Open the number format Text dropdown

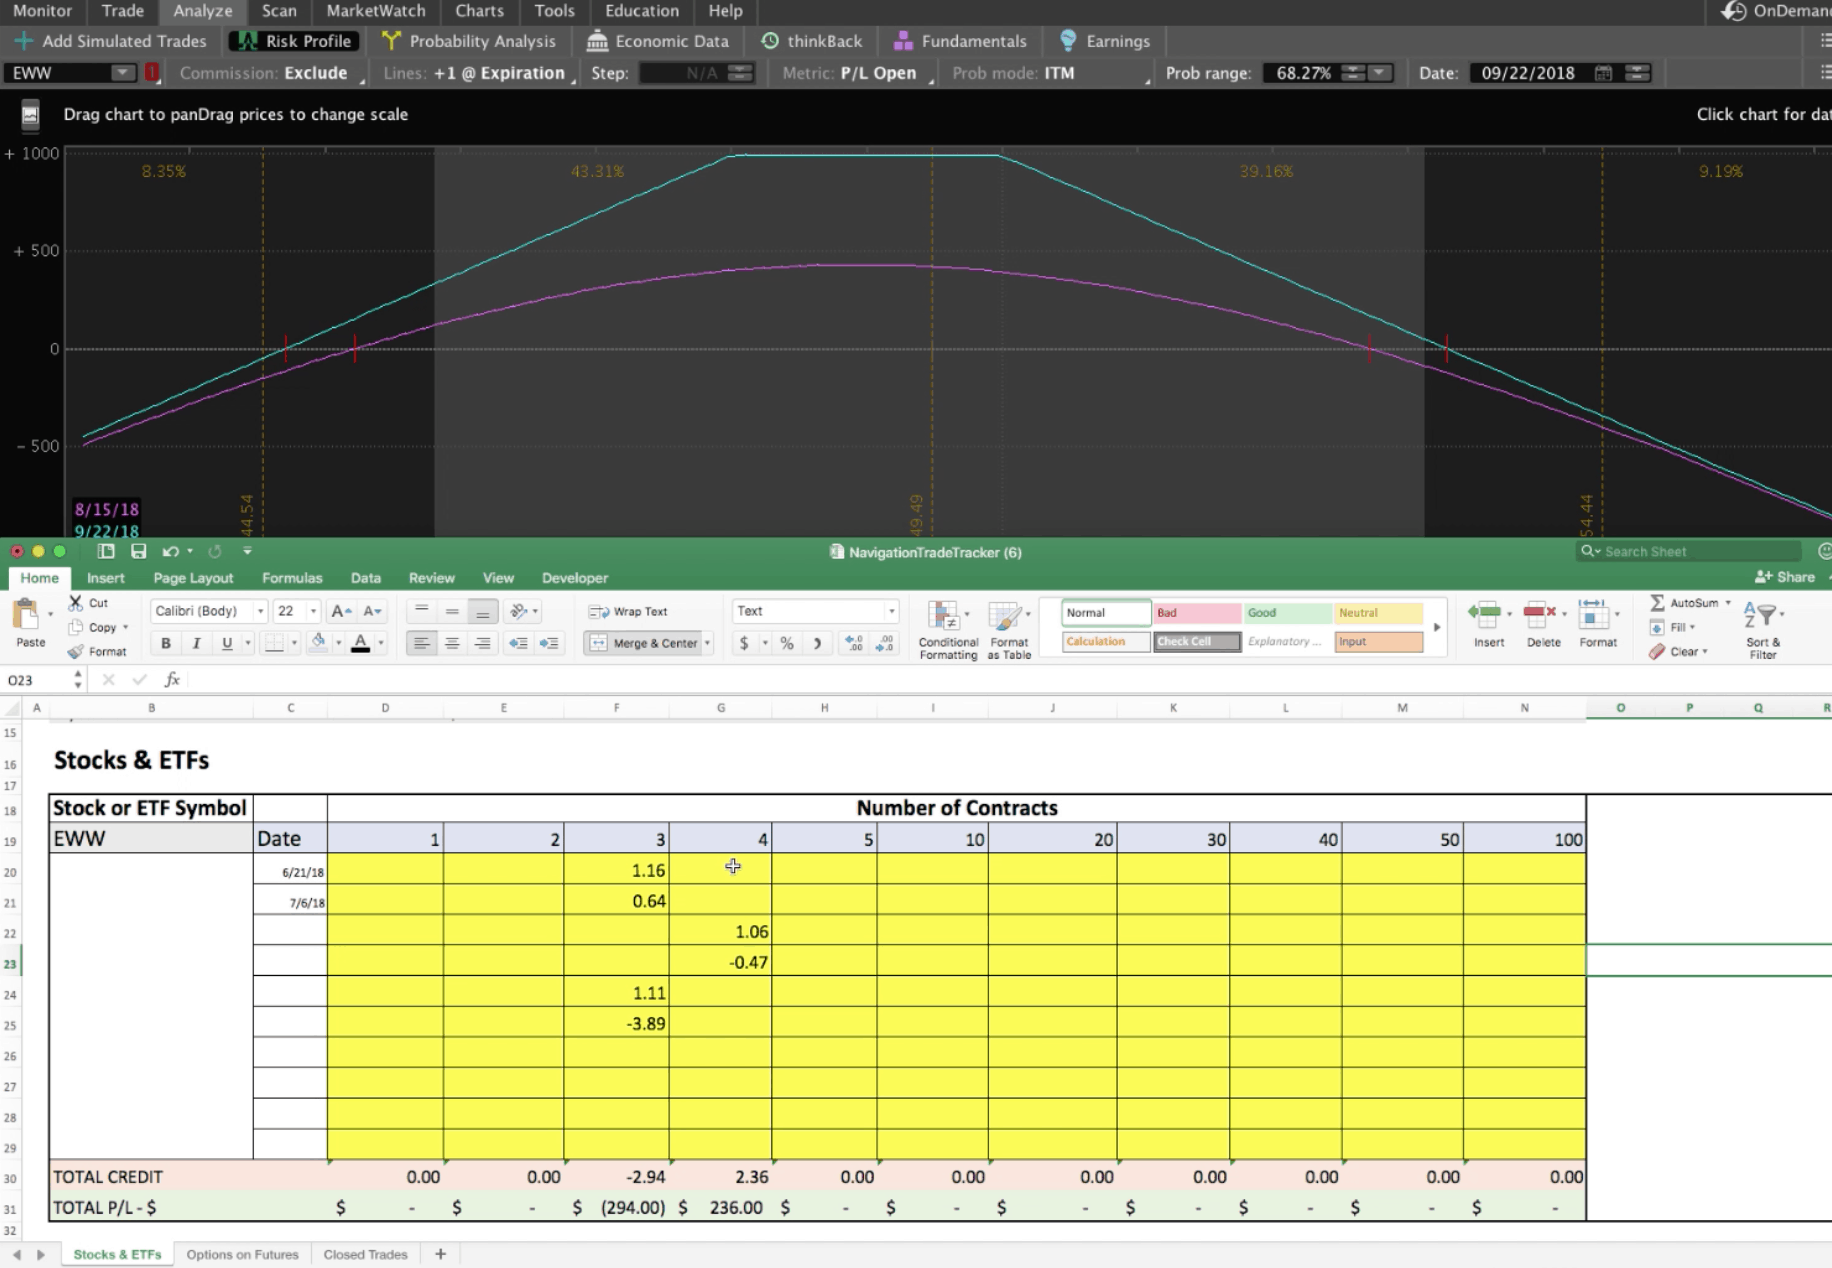pos(890,611)
